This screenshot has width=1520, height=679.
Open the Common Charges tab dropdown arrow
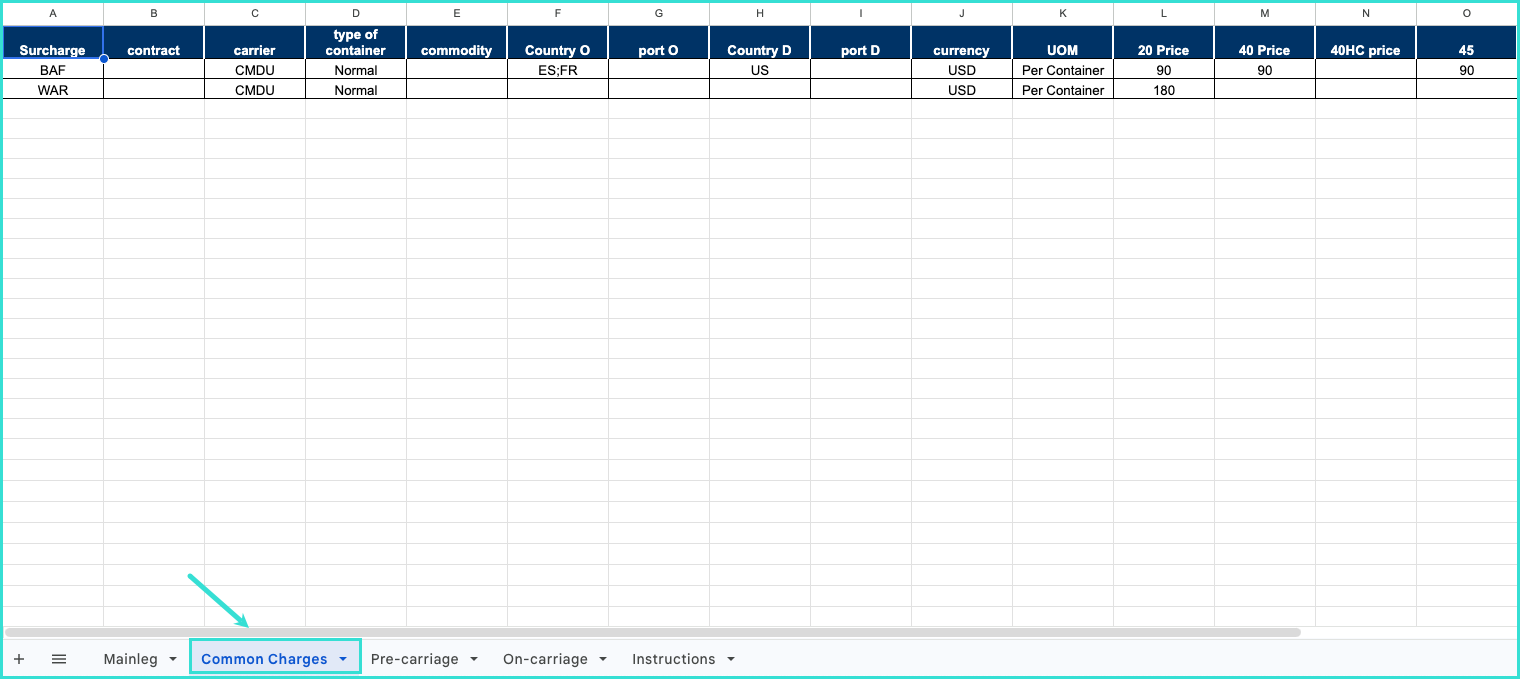click(343, 659)
